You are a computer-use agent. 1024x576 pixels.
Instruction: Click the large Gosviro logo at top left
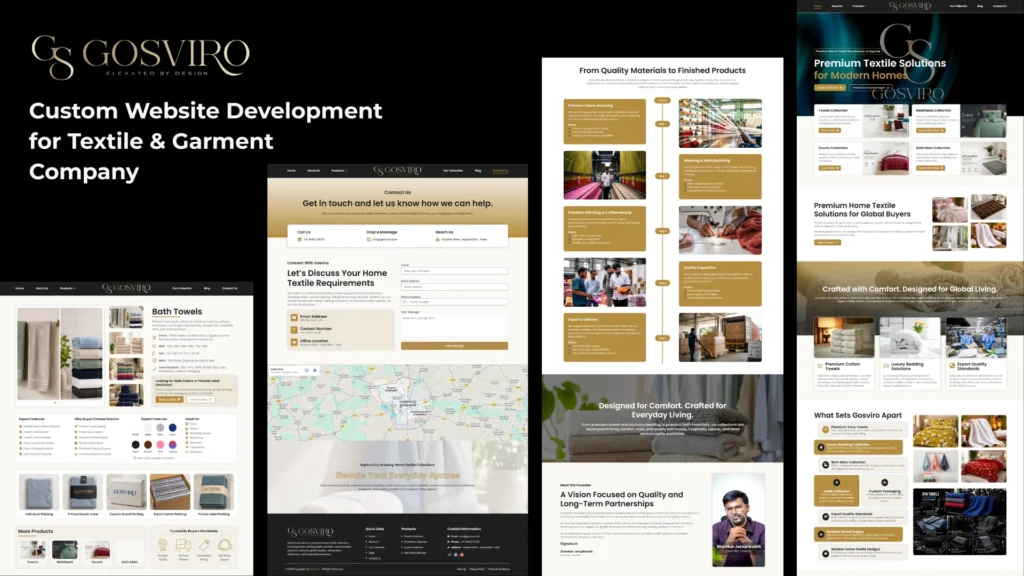click(x=140, y=57)
